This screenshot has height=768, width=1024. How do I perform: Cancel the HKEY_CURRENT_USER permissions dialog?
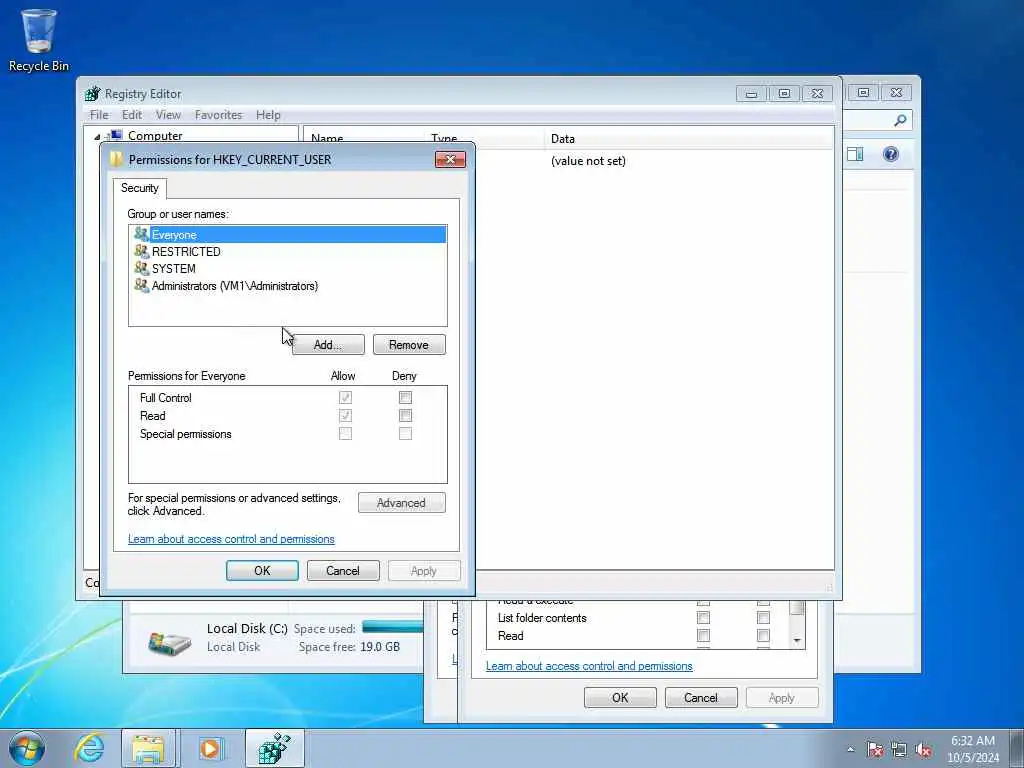343,571
